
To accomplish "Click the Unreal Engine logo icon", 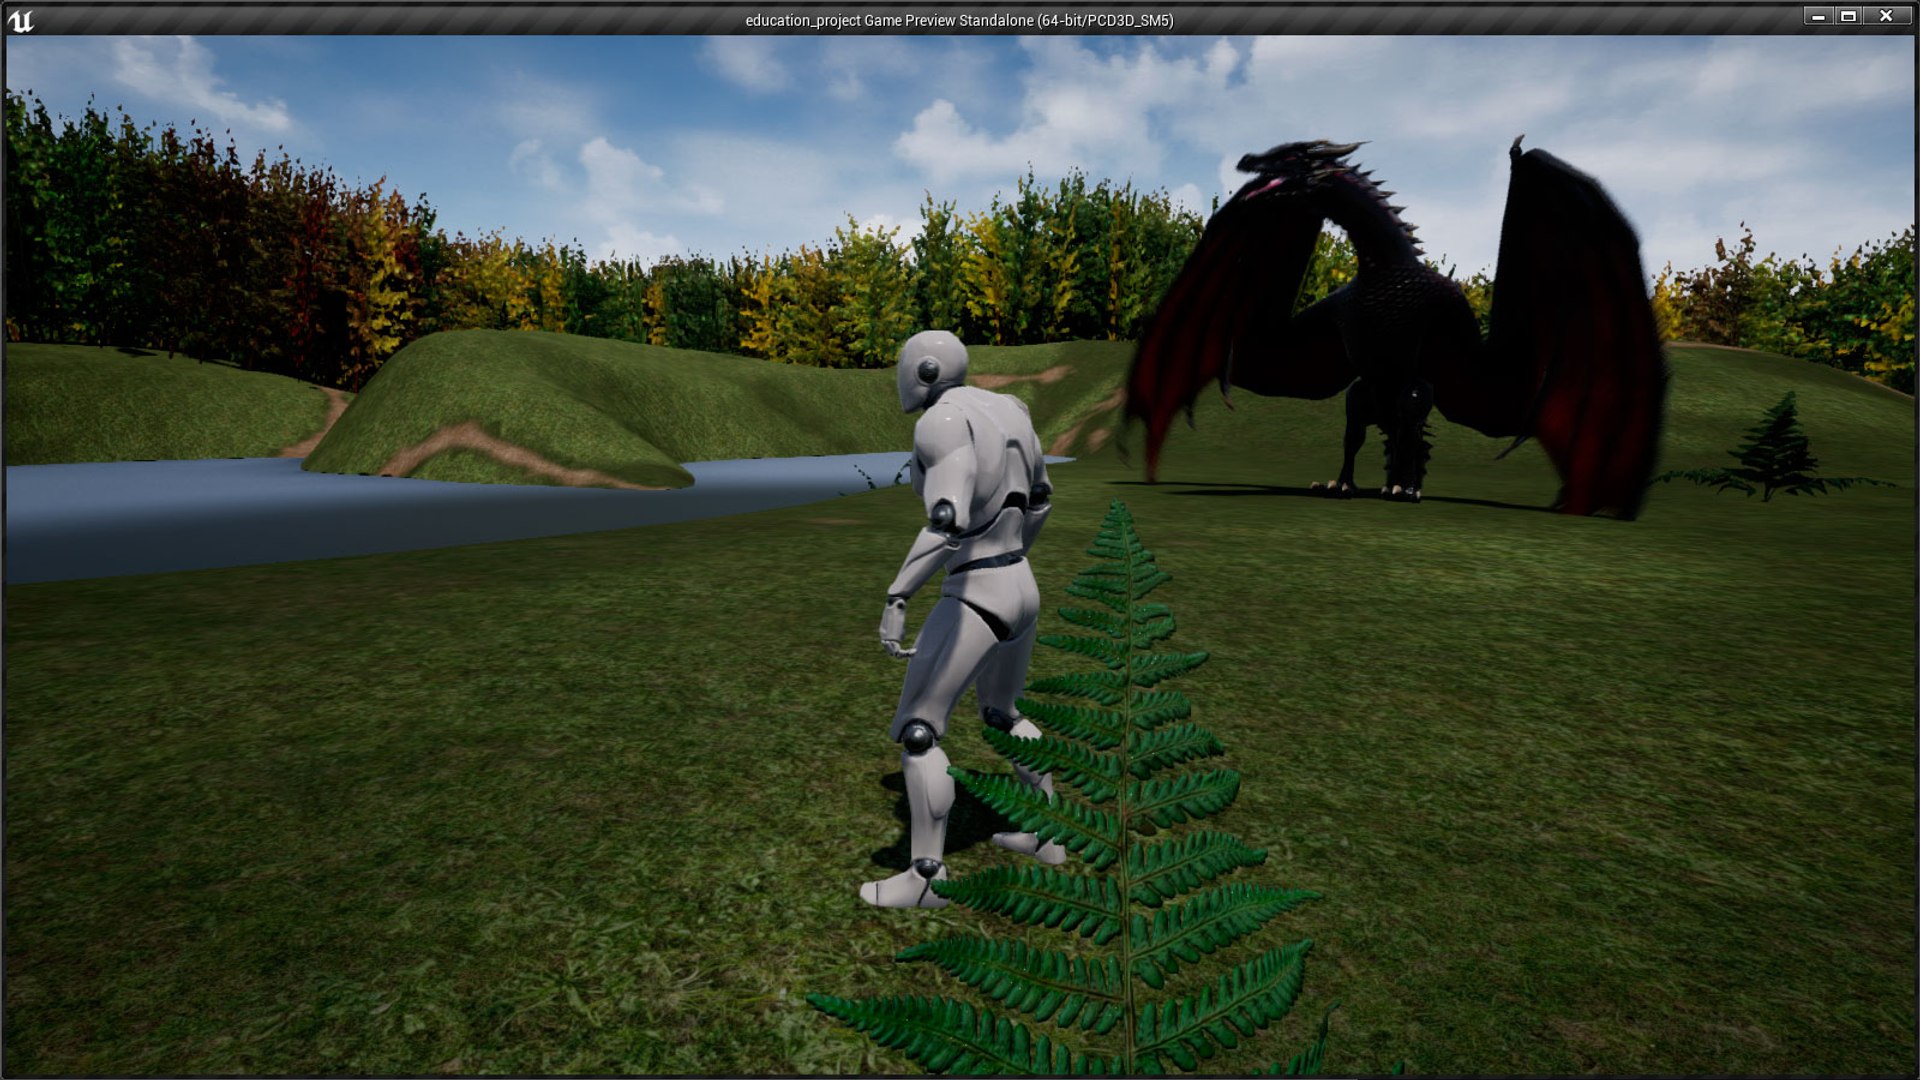I will point(21,20).
